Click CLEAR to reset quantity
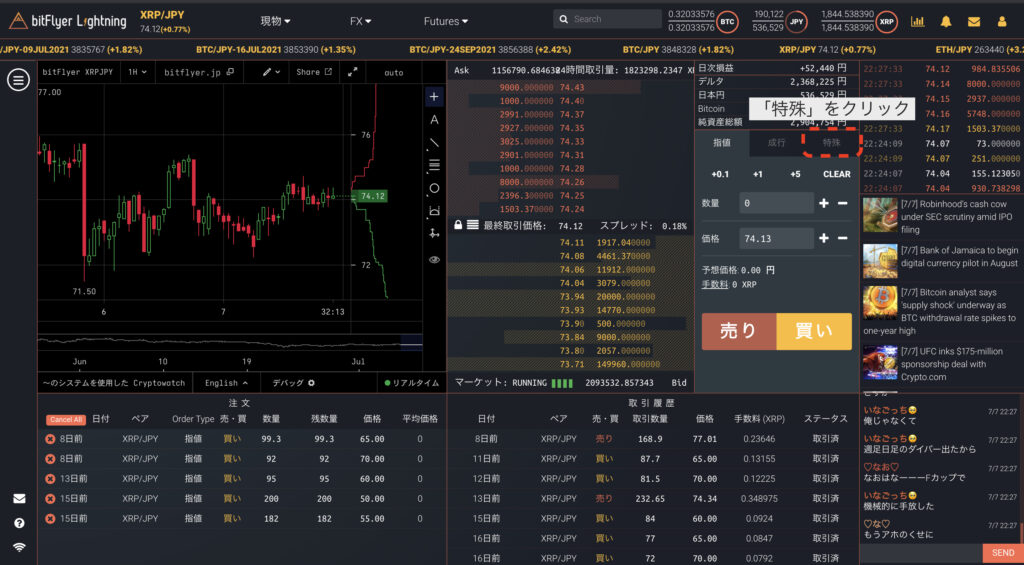Image resolution: width=1024 pixels, height=565 pixels. (x=837, y=174)
